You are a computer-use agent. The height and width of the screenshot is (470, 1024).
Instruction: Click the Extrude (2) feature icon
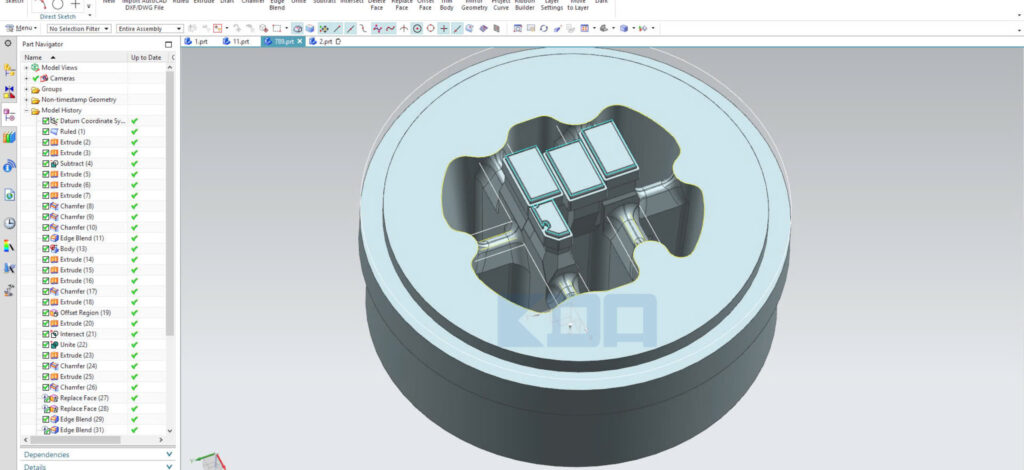(x=54, y=142)
